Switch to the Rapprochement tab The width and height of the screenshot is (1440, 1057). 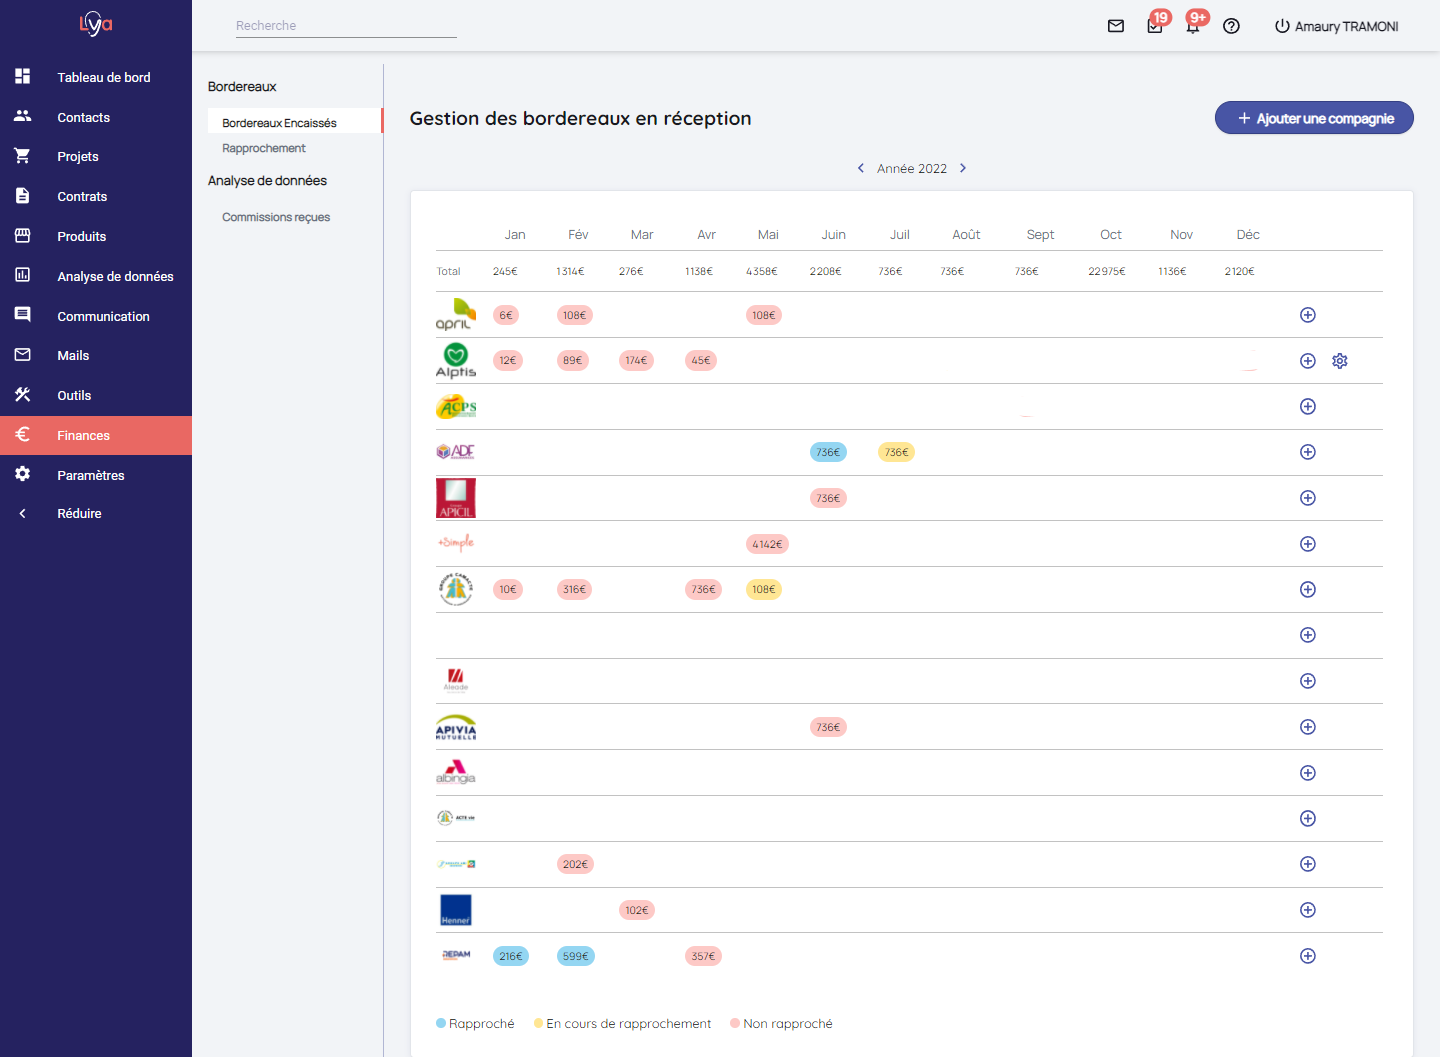[264, 148]
